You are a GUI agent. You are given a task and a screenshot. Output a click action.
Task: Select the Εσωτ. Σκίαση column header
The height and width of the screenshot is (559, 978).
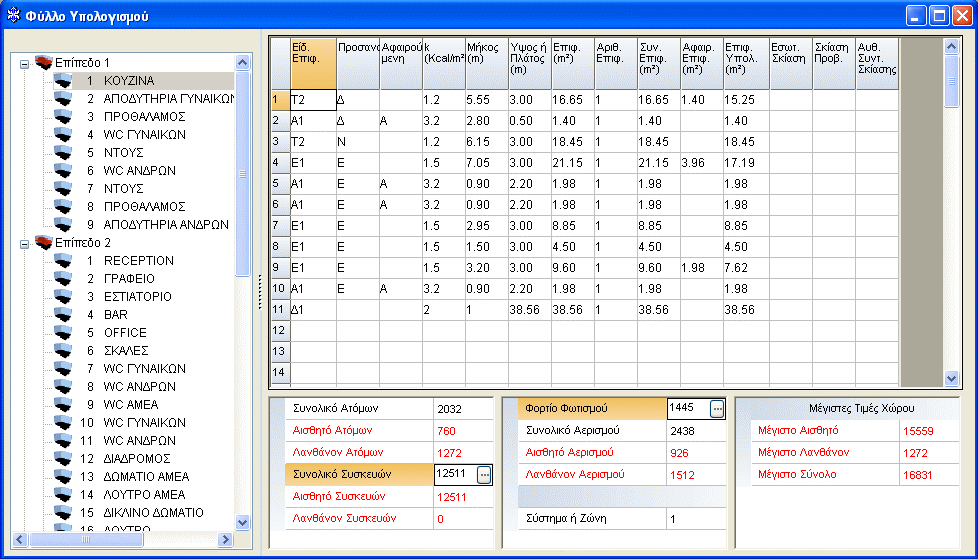coord(791,64)
